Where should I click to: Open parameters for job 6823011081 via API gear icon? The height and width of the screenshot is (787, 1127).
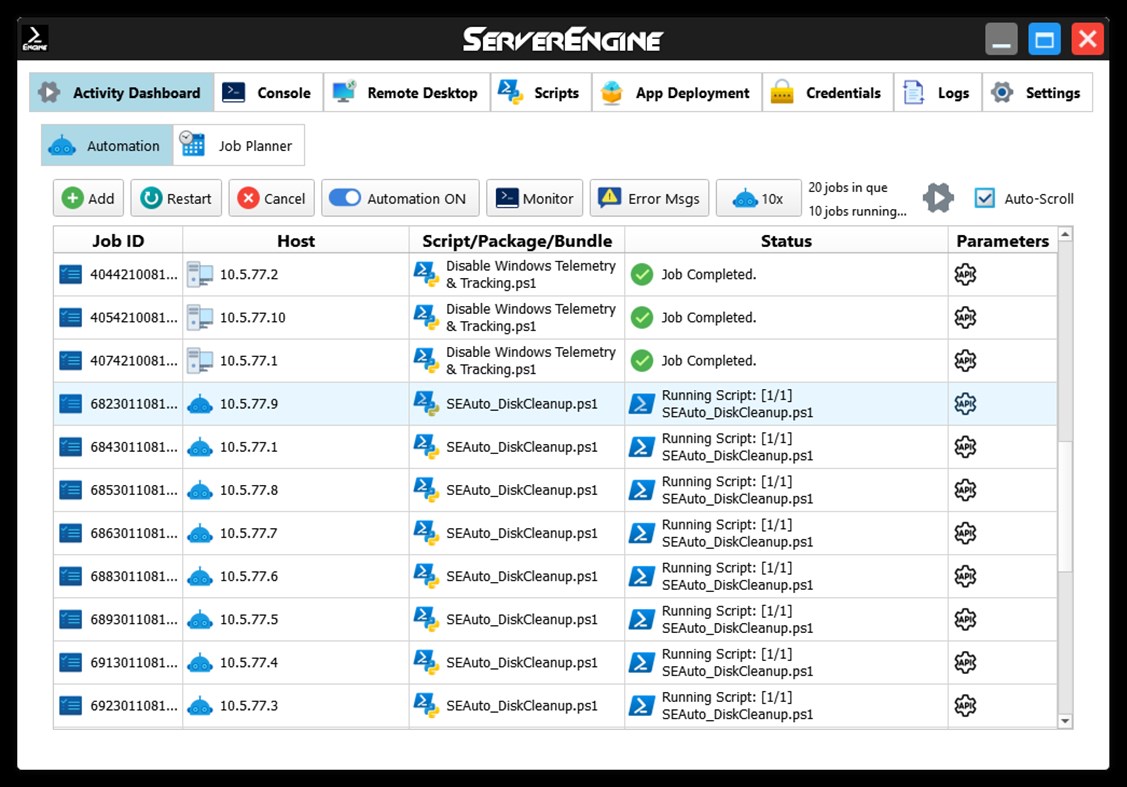tap(965, 403)
